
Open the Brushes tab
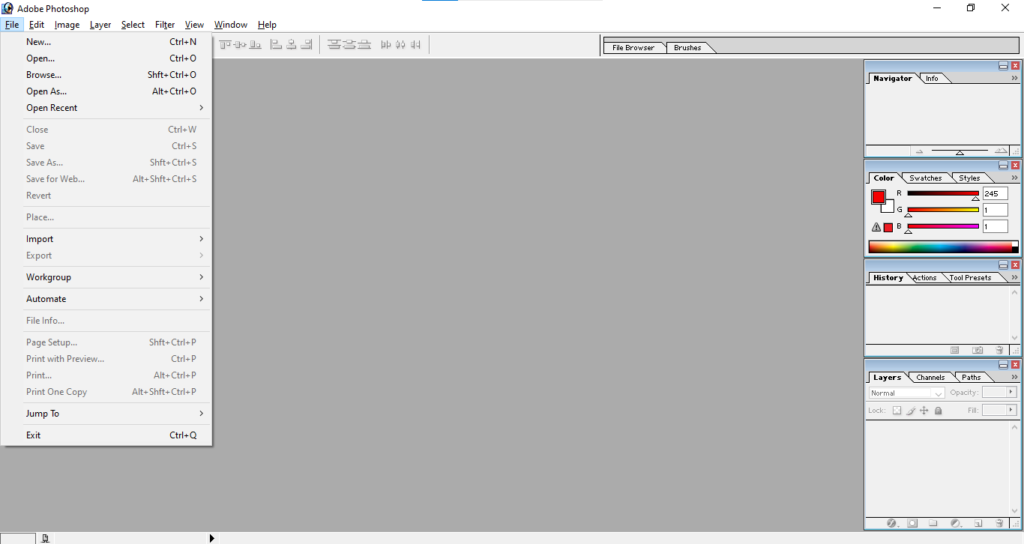click(687, 48)
